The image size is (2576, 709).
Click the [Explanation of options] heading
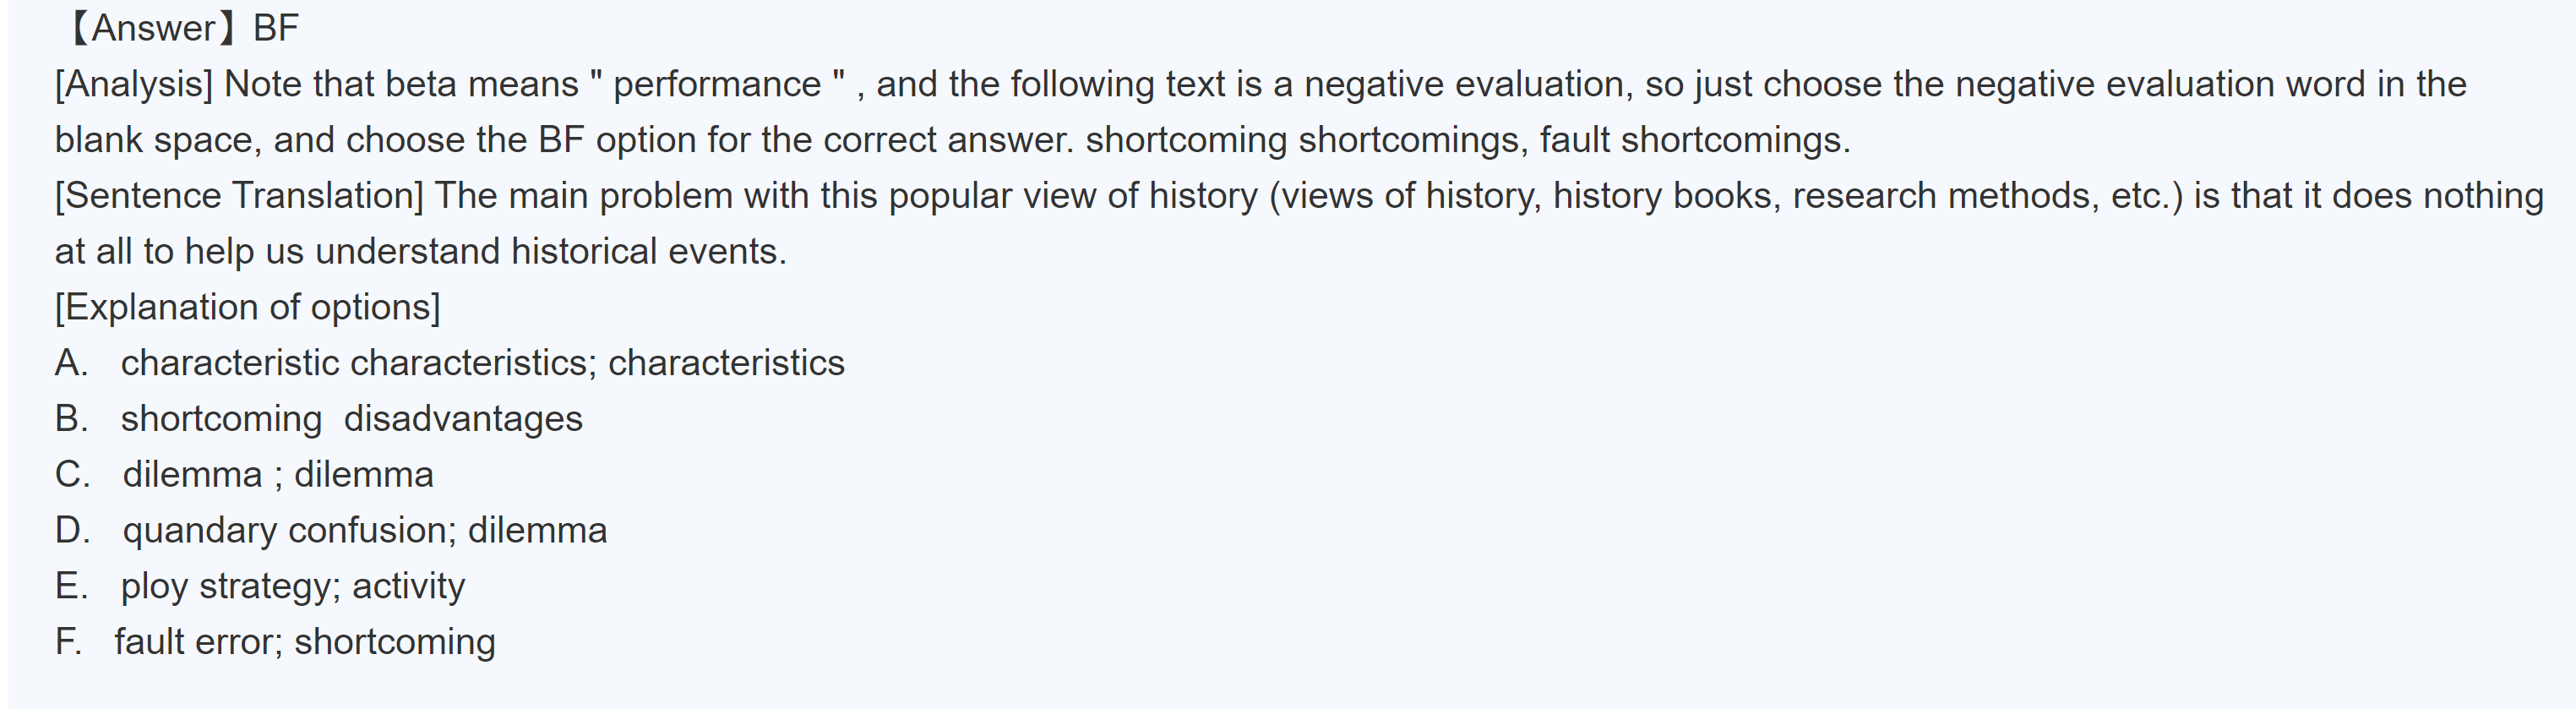click(247, 307)
